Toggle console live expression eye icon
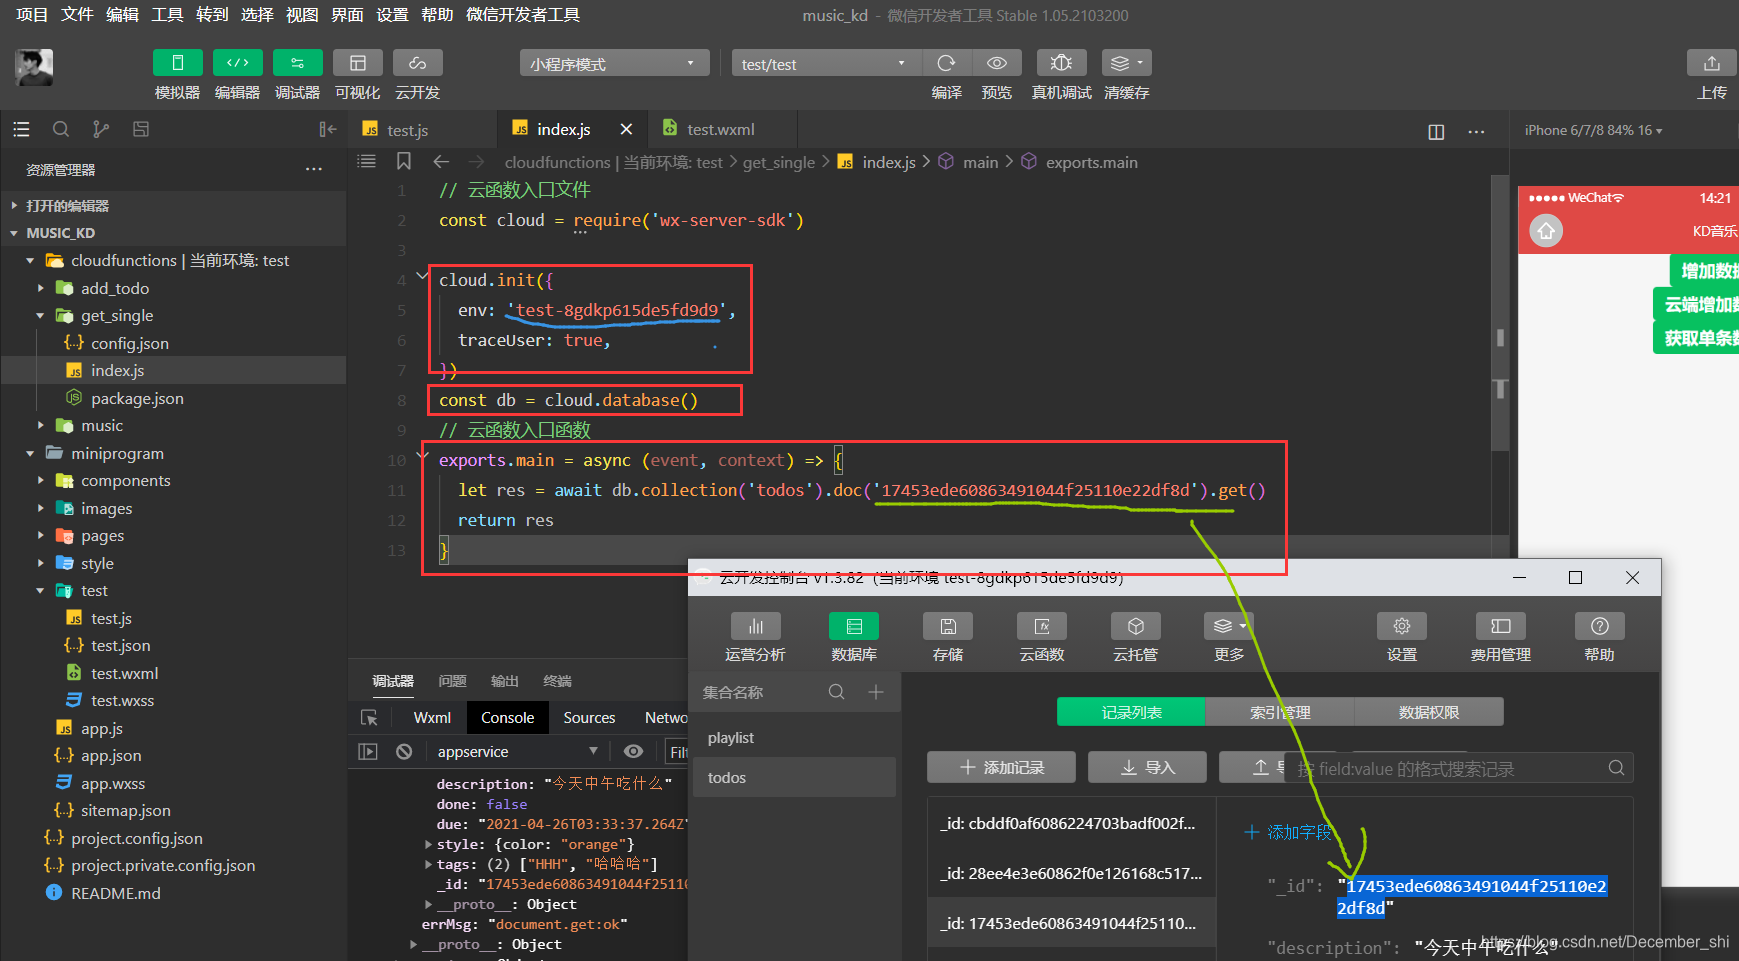The image size is (1739, 961). tap(633, 751)
